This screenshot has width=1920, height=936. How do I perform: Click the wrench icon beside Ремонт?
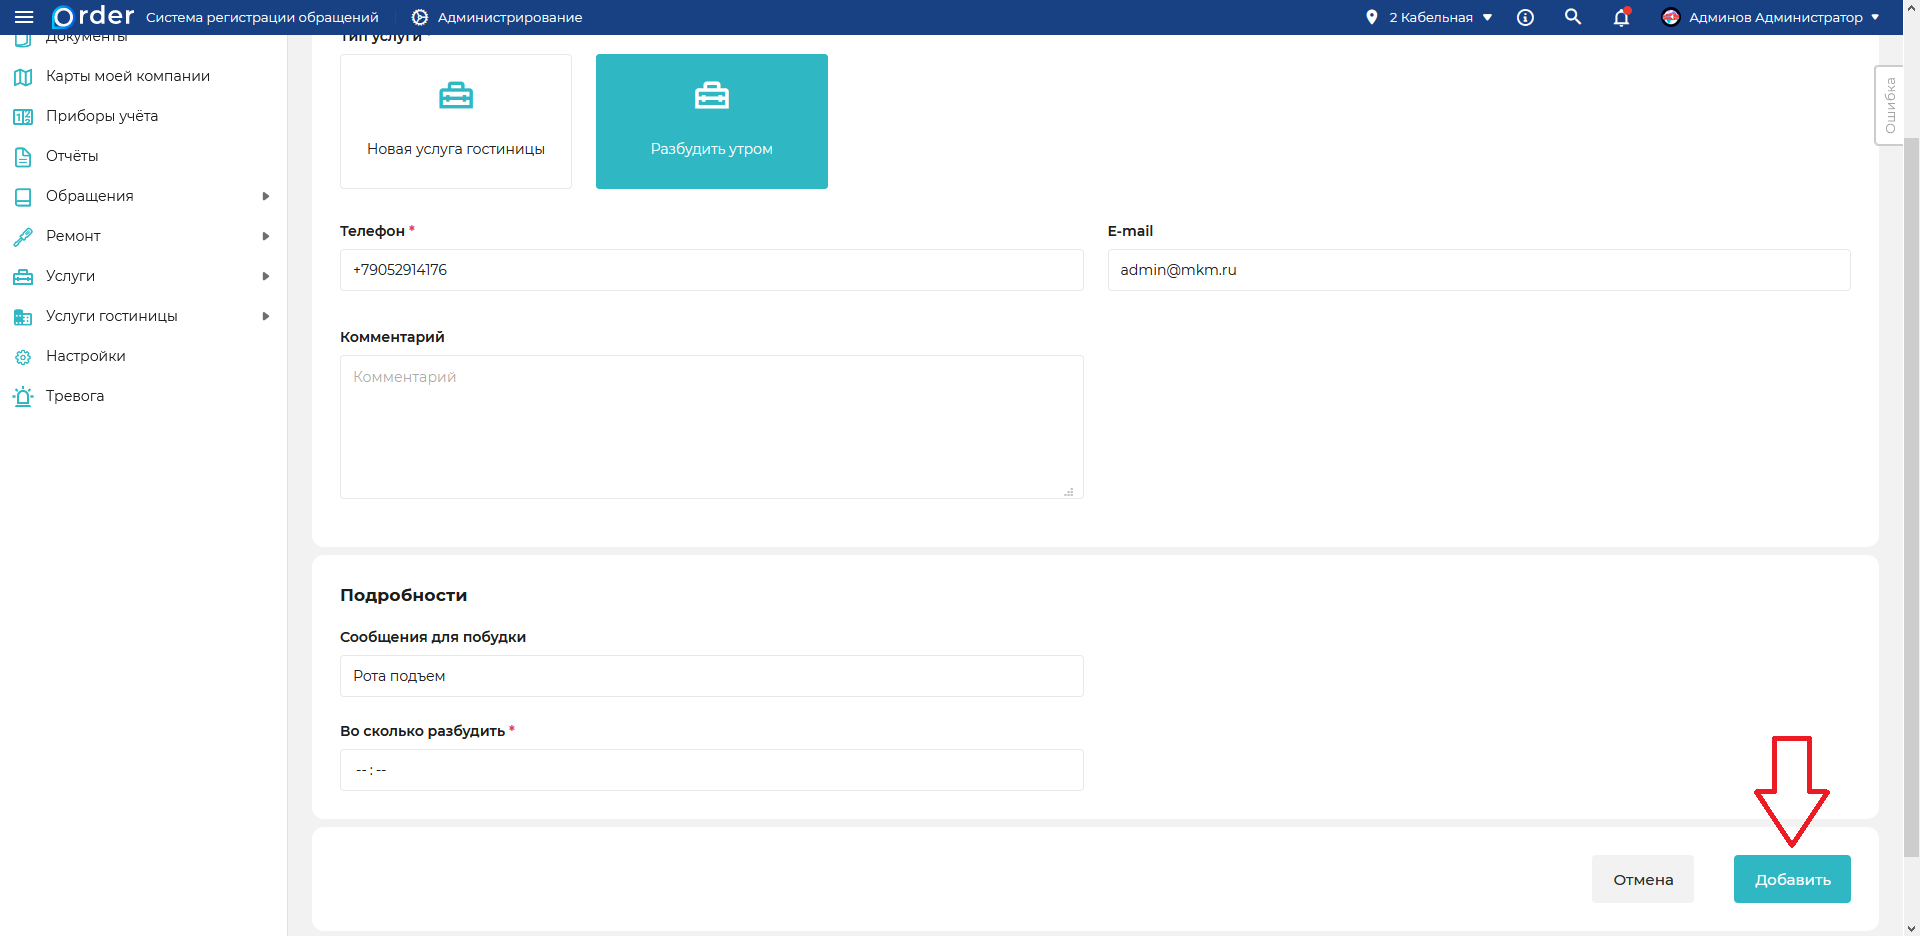pos(23,237)
